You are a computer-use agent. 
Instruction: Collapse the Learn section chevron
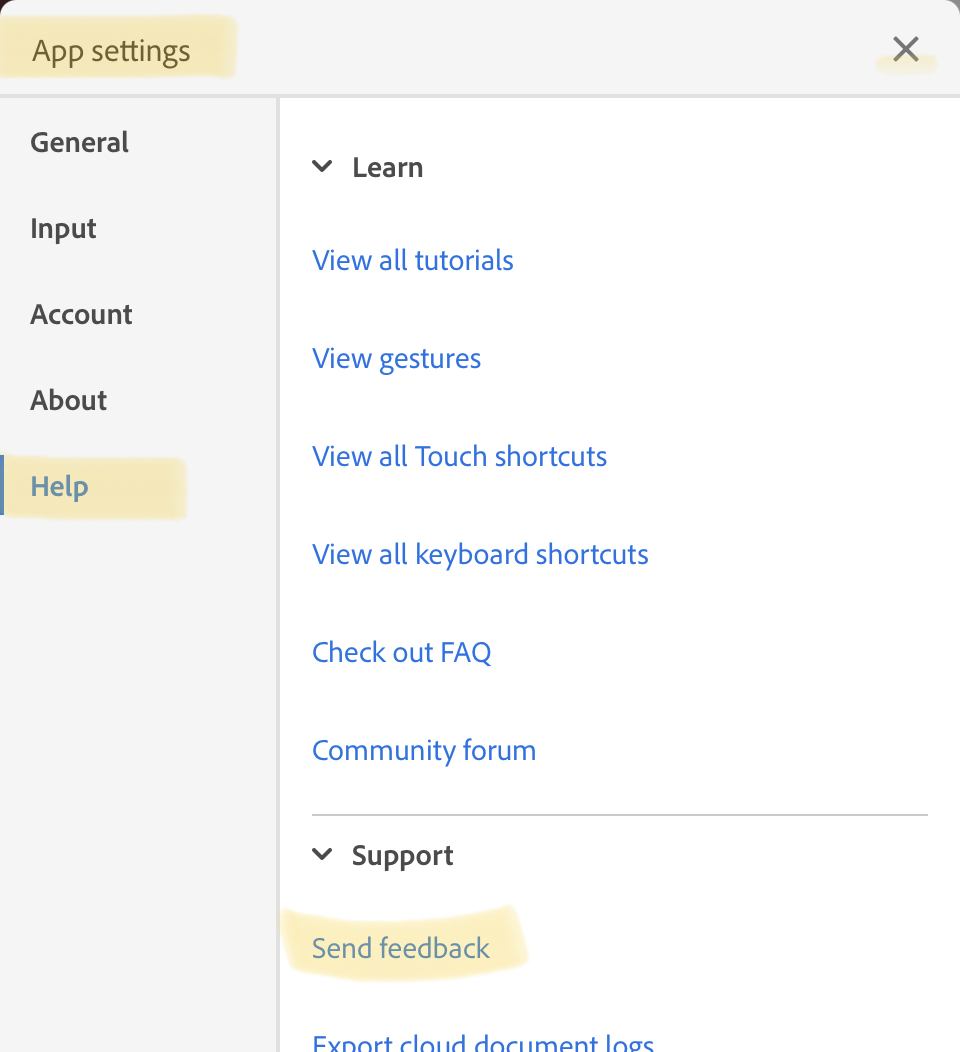click(x=322, y=167)
